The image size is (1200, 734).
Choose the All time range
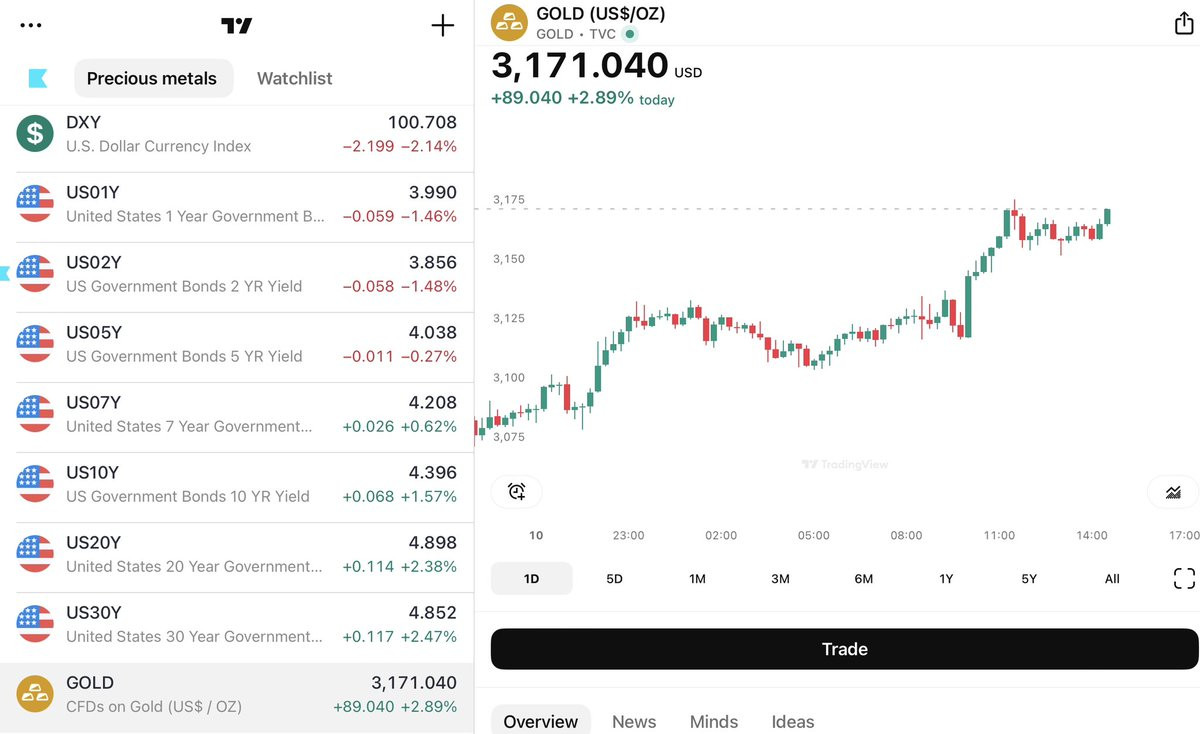[x=1112, y=578]
